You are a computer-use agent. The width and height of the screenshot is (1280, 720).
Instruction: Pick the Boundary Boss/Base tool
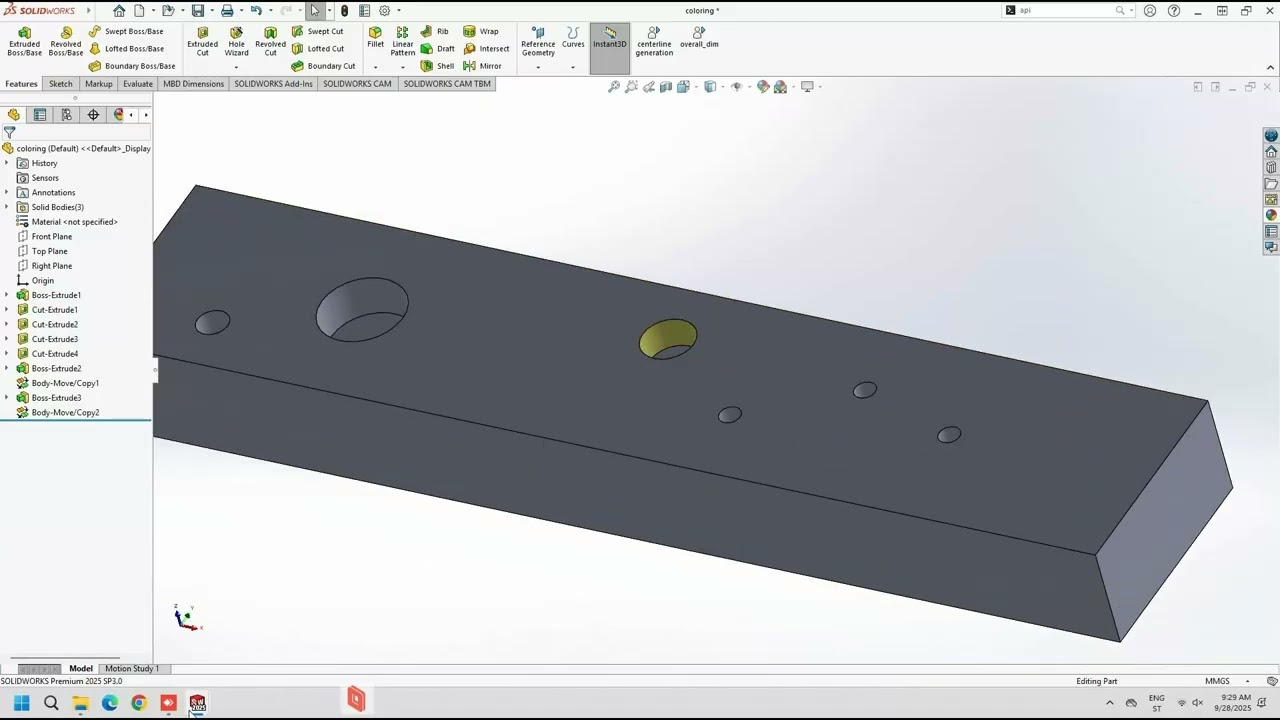click(131, 66)
